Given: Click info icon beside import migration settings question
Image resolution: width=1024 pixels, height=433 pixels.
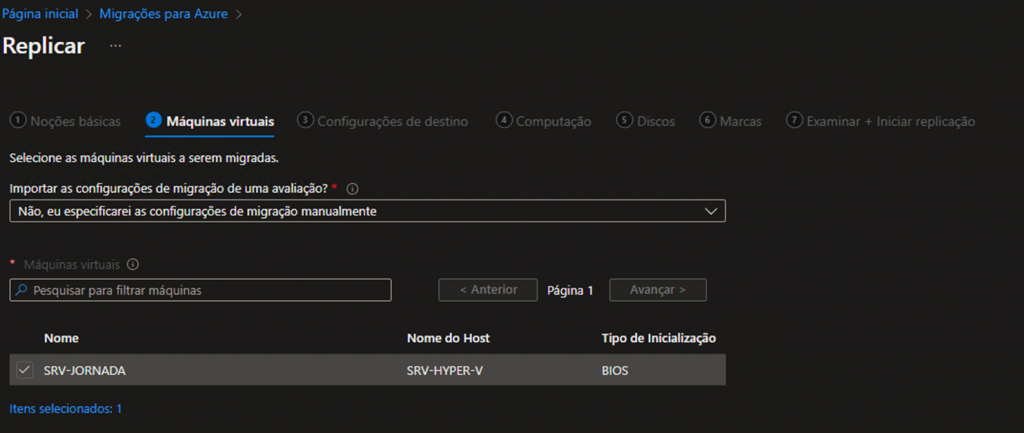Looking at the screenshot, I should point(352,188).
